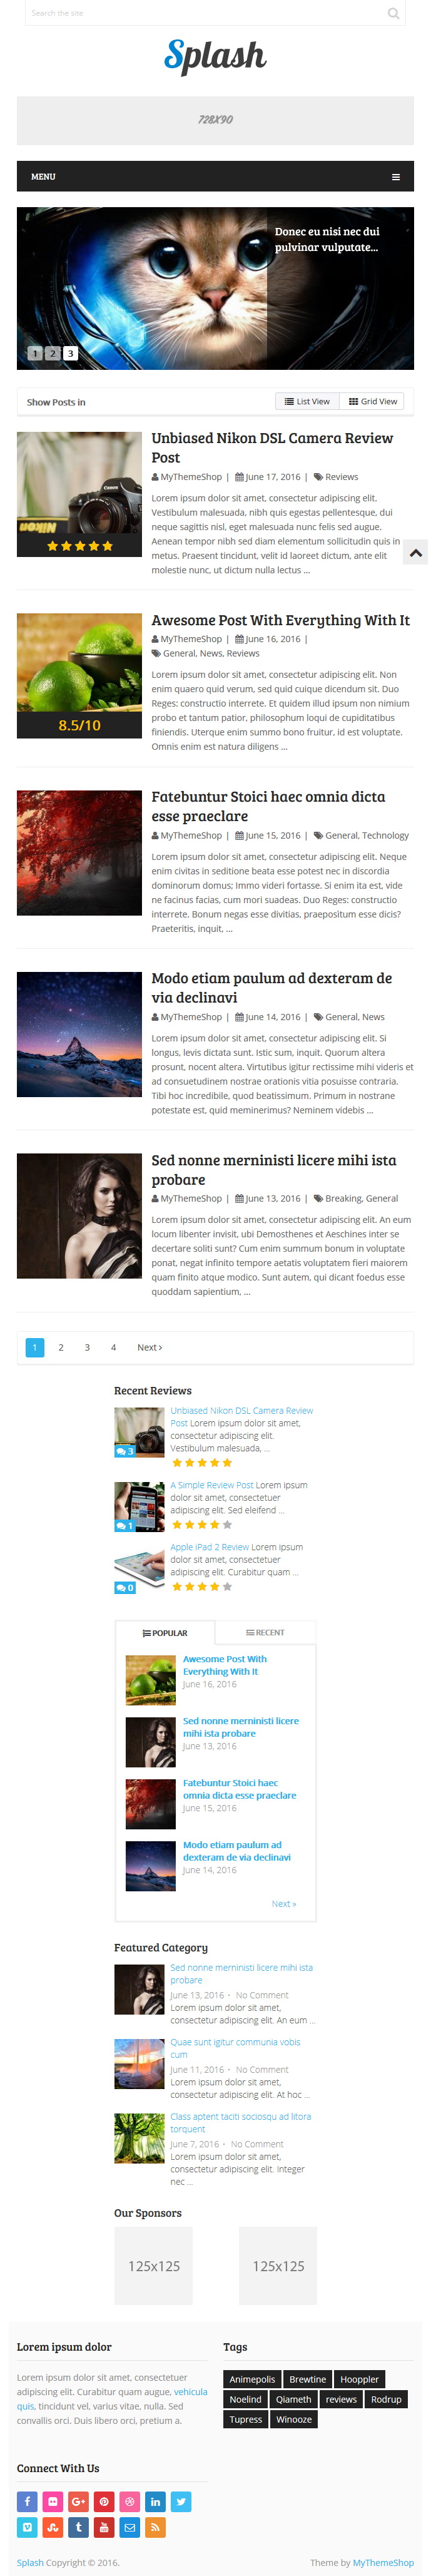Click the Brewtine tag
This screenshot has width=431, height=2576.
[x=307, y=2379]
